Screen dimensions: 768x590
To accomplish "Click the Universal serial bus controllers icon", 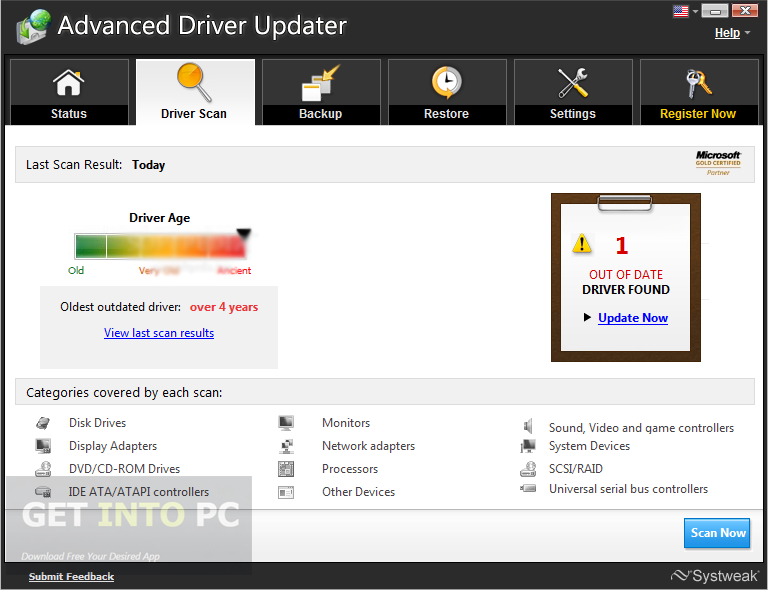I will (x=528, y=488).
